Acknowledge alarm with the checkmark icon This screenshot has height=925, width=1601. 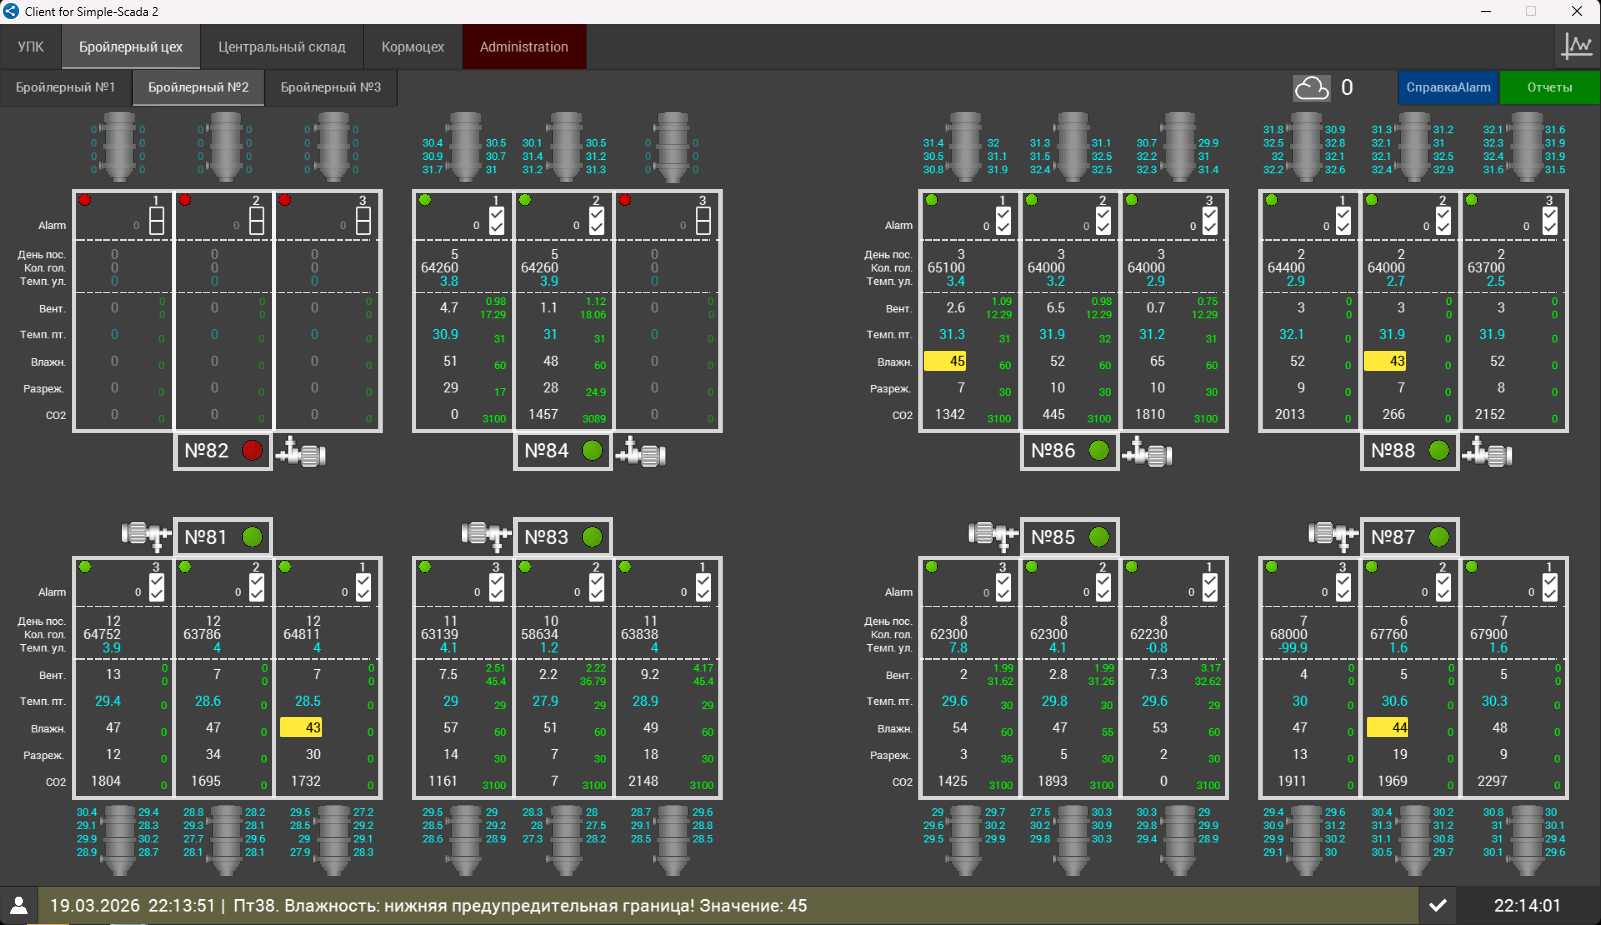coord(1437,905)
